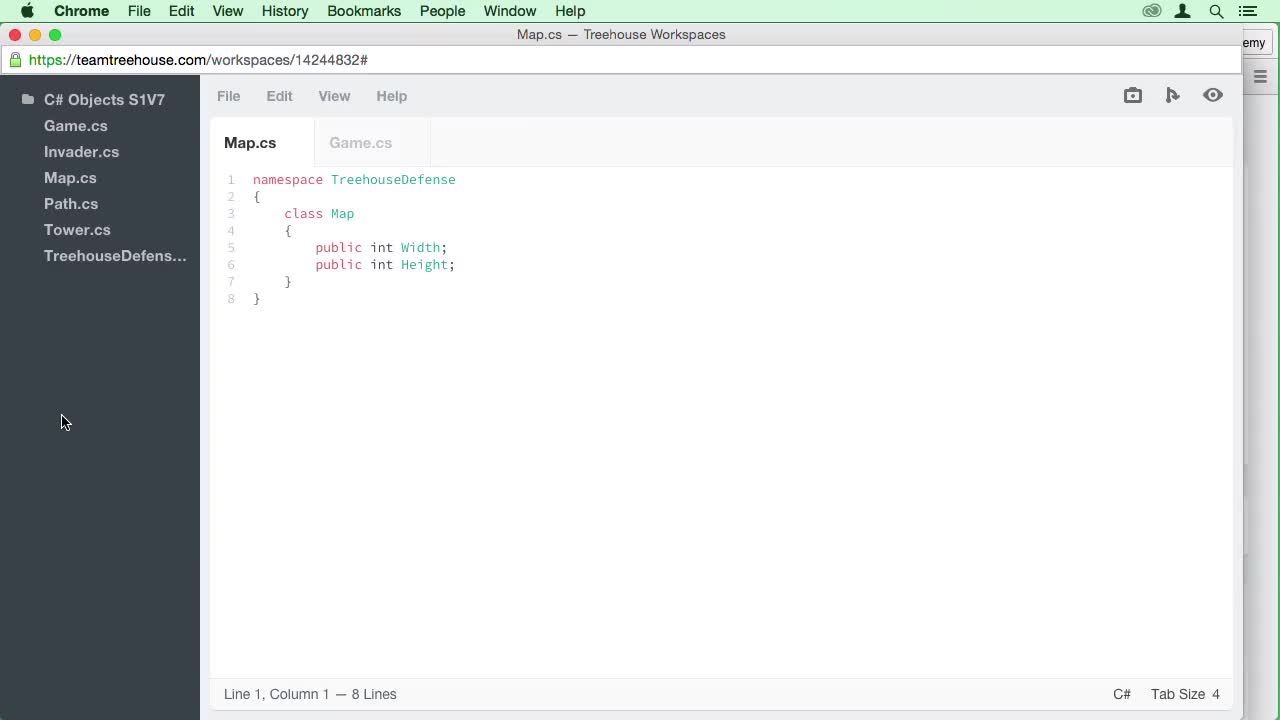Image resolution: width=1280 pixels, height=720 pixels.
Task: Switch to the Game.cs tab
Action: [360, 143]
